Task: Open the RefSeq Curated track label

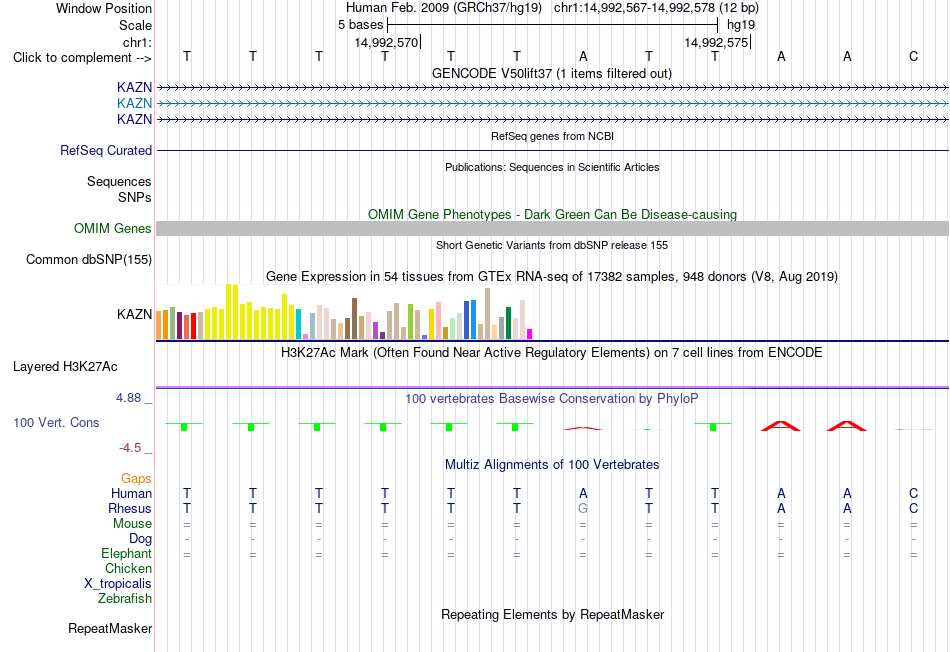Action: 105,150
